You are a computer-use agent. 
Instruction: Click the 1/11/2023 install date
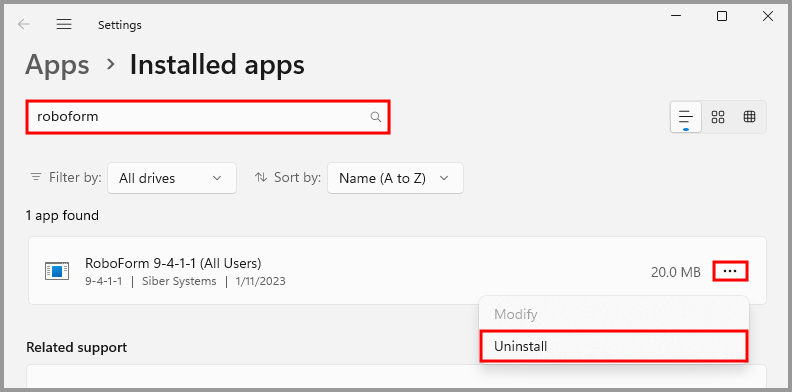(x=261, y=281)
